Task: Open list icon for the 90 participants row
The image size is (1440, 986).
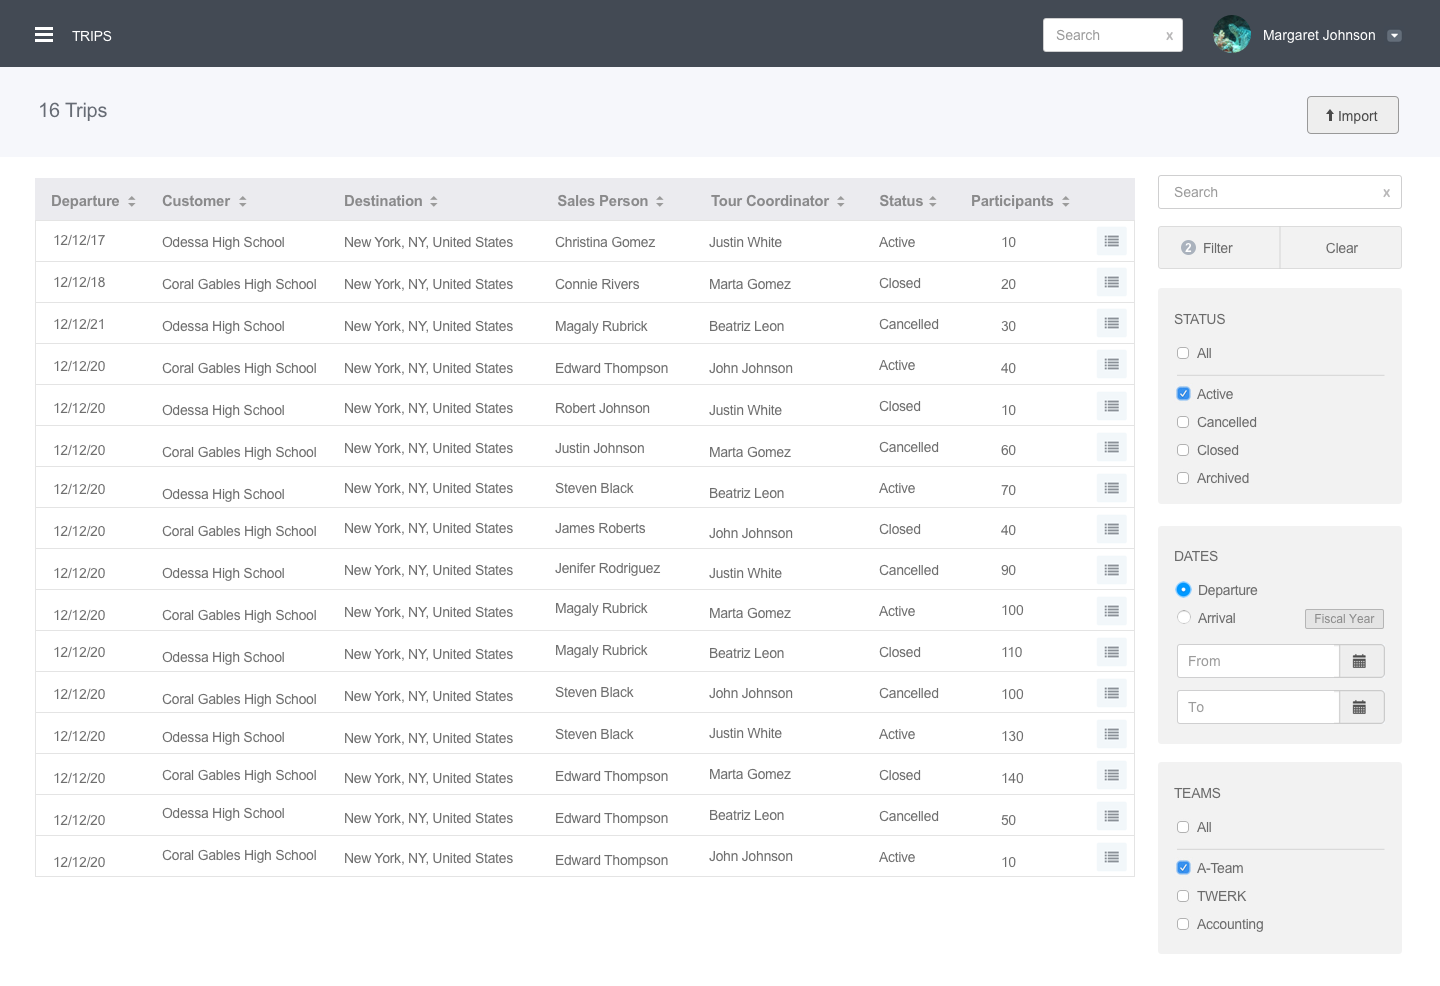Action: pyautogui.click(x=1111, y=570)
